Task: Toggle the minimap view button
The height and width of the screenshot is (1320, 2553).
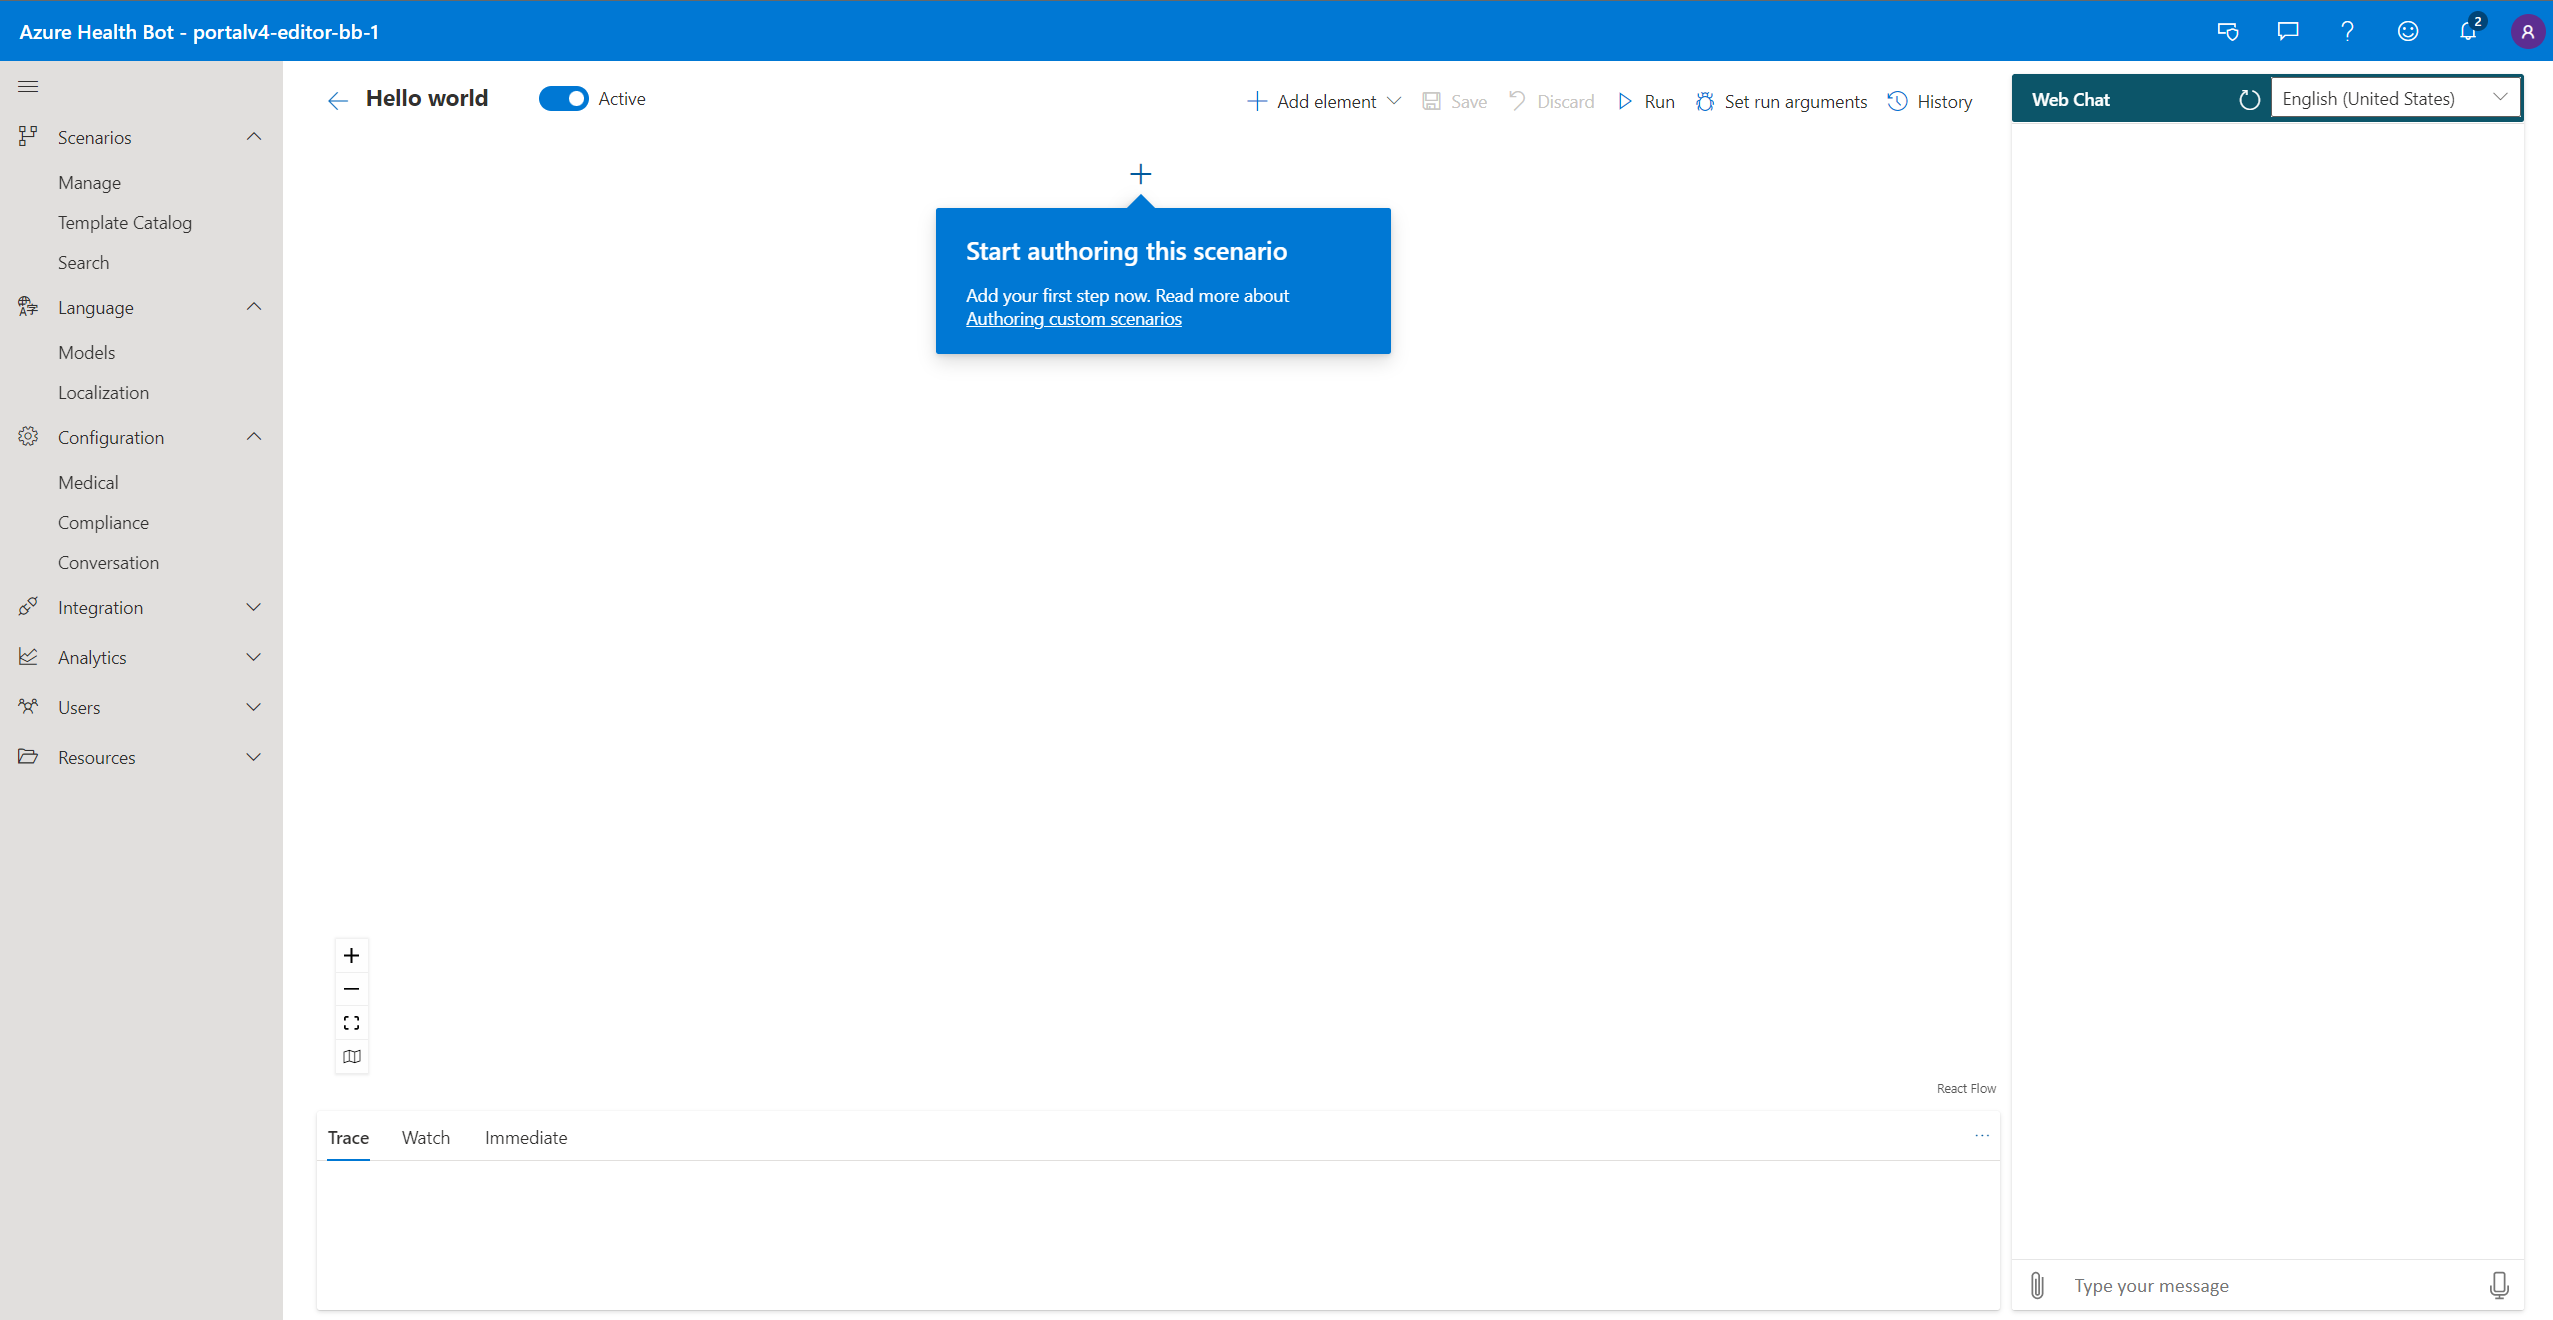Action: tap(350, 1056)
